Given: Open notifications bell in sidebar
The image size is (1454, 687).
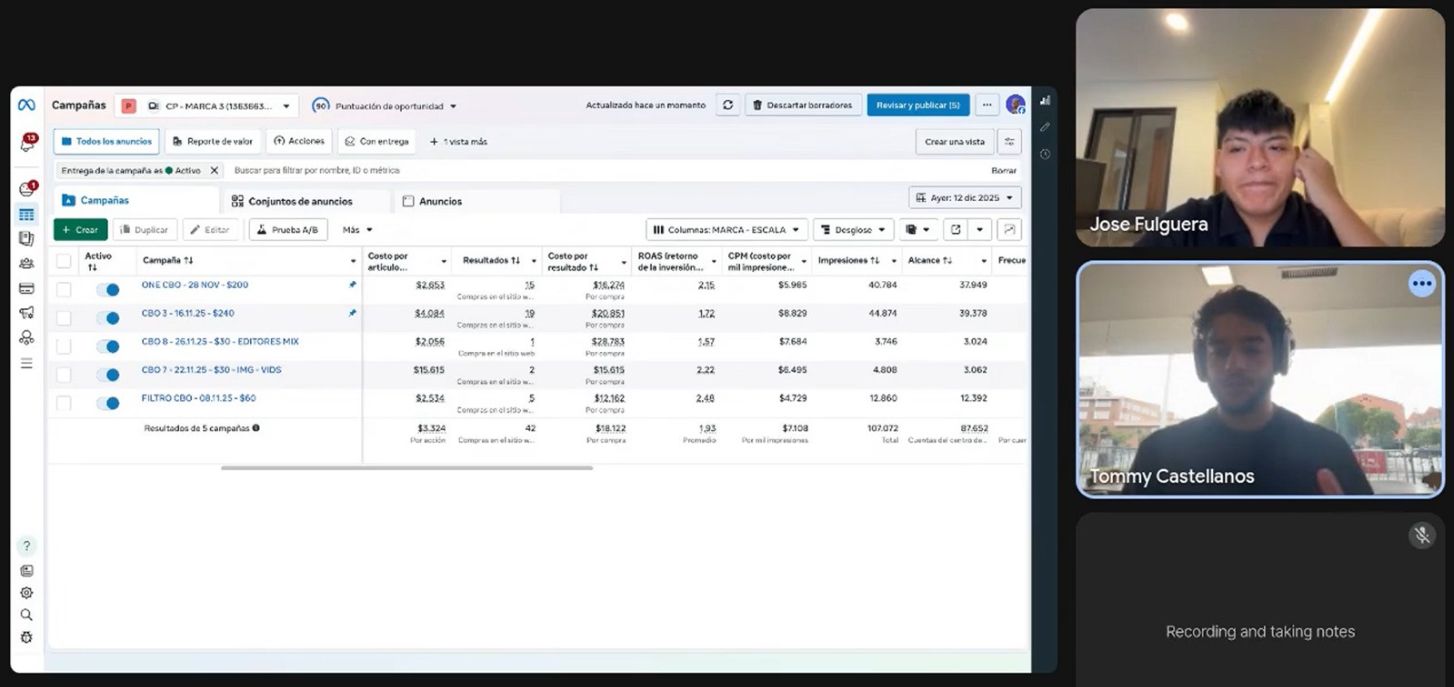Looking at the screenshot, I should click(x=27, y=143).
